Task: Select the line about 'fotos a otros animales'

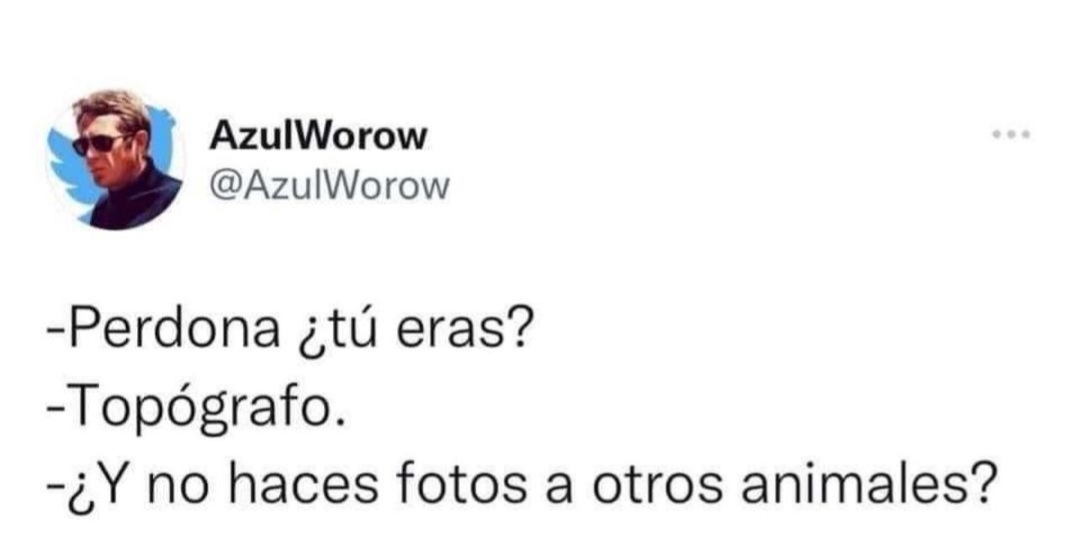Action: pos(521,486)
